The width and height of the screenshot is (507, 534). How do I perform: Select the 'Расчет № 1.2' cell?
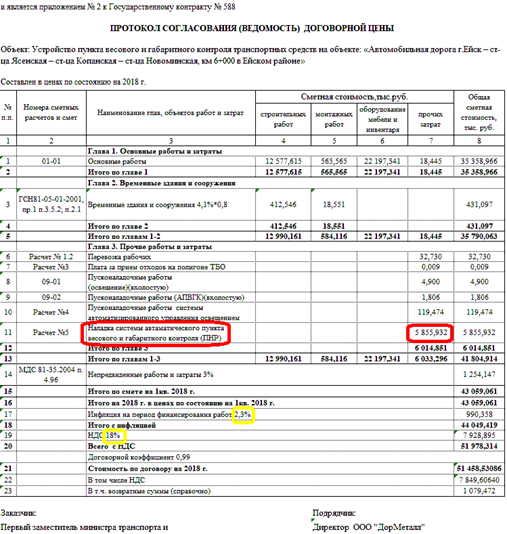coord(51,257)
